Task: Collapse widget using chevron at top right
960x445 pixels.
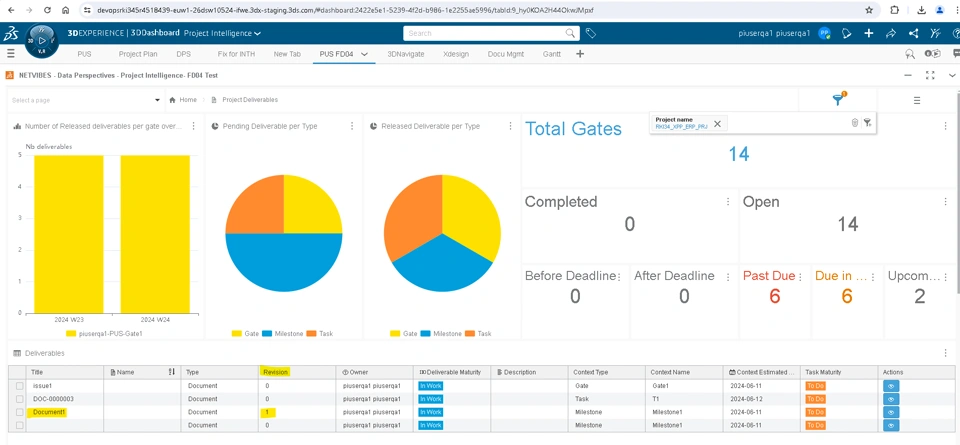Action: [x=952, y=75]
